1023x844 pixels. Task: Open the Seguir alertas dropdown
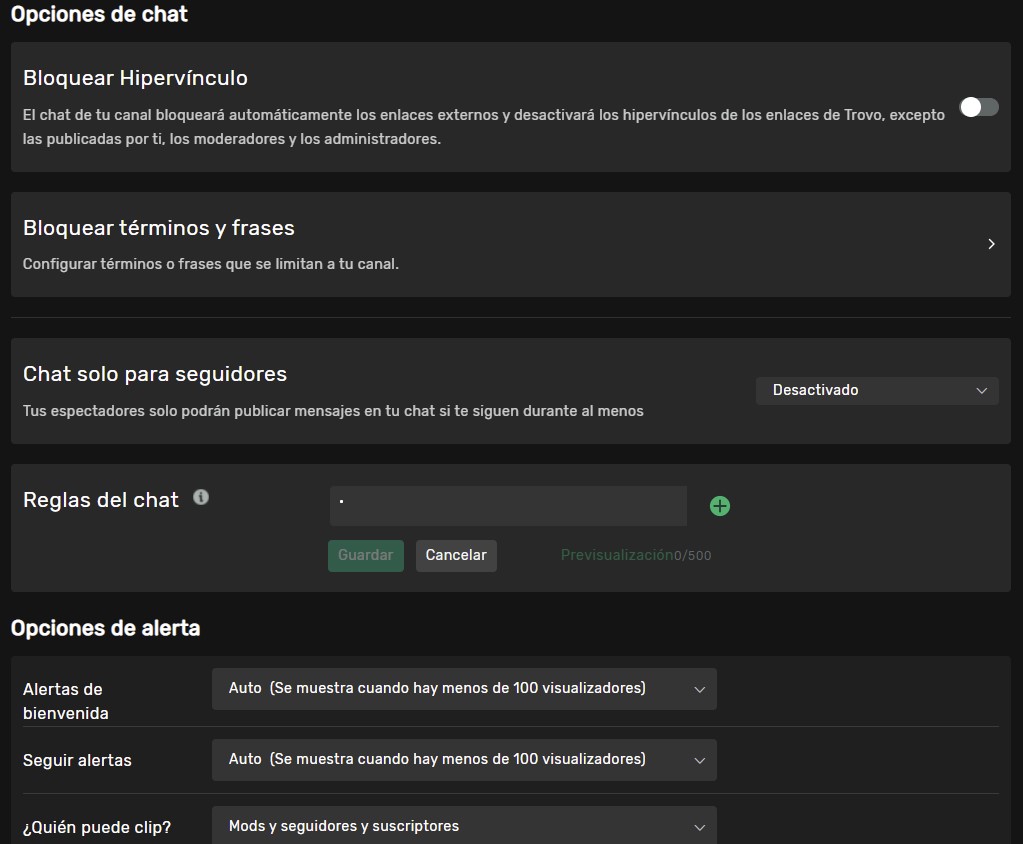pyautogui.click(x=464, y=760)
